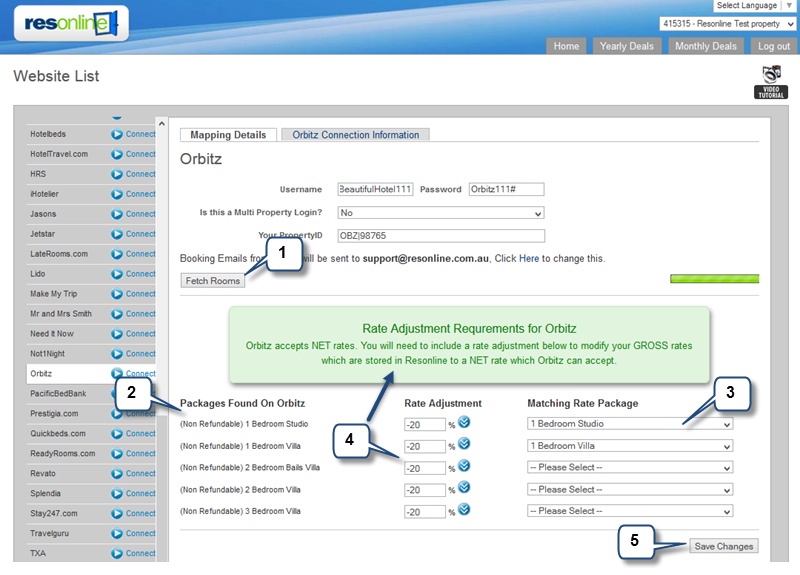Click the website list scroll up arrow
Viewport: 800px width, 575px height.
pos(162,123)
